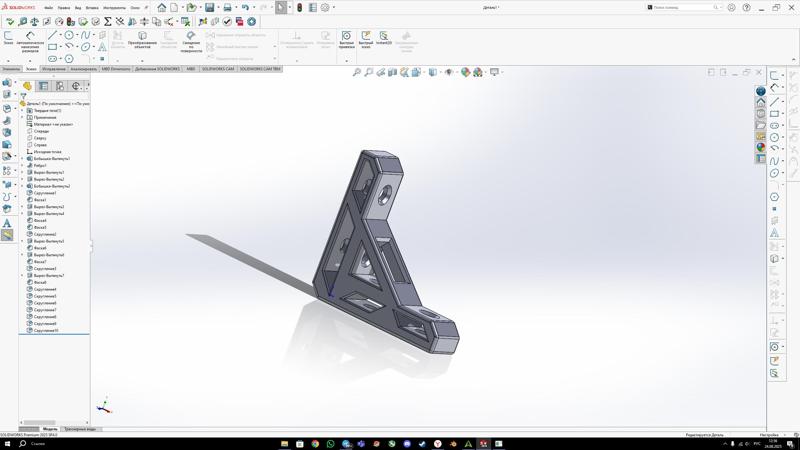Viewport: 800px width, 450px height.
Task: Open the Вид menu
Action: 78,8
